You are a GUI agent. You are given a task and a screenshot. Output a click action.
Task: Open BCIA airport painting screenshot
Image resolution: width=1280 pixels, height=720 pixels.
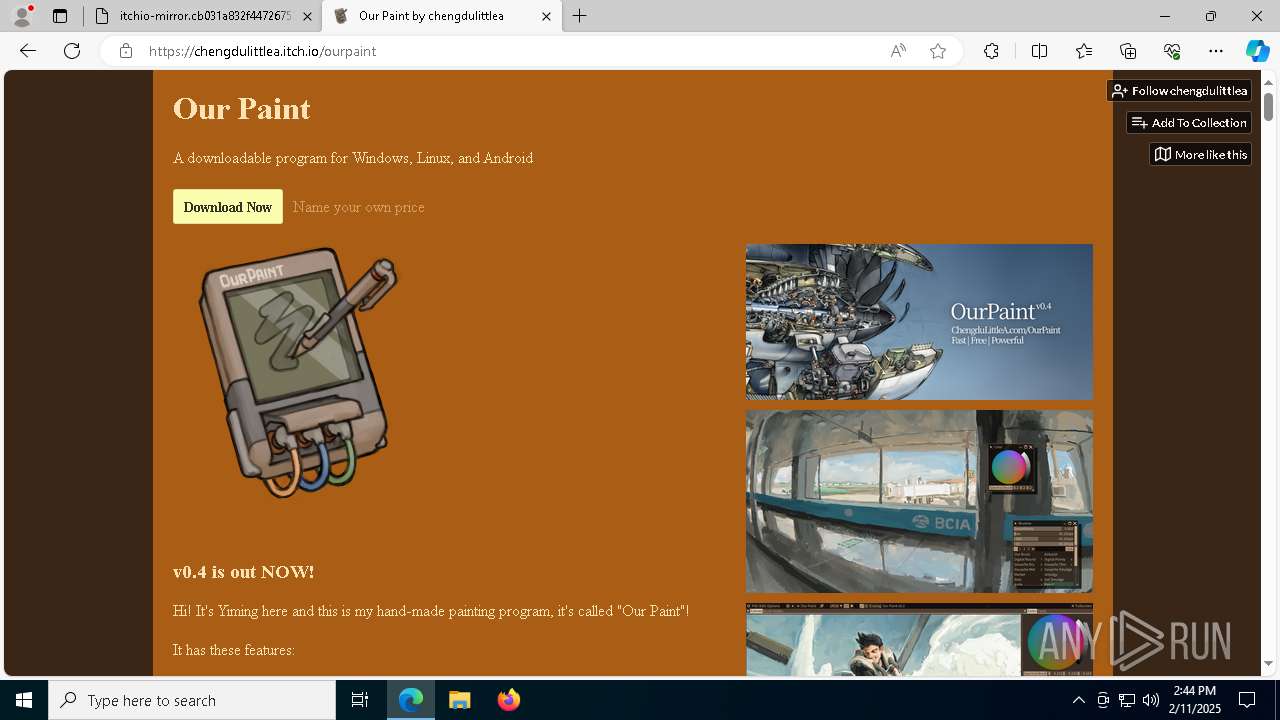click(919, 501)
